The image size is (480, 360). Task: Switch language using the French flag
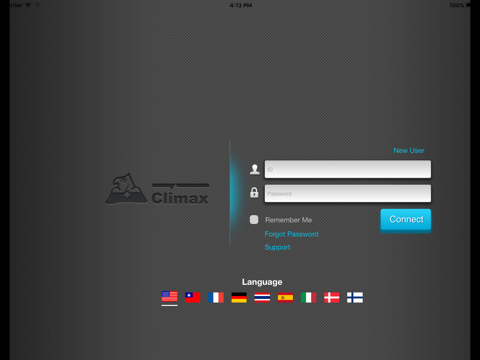[216, 297]
